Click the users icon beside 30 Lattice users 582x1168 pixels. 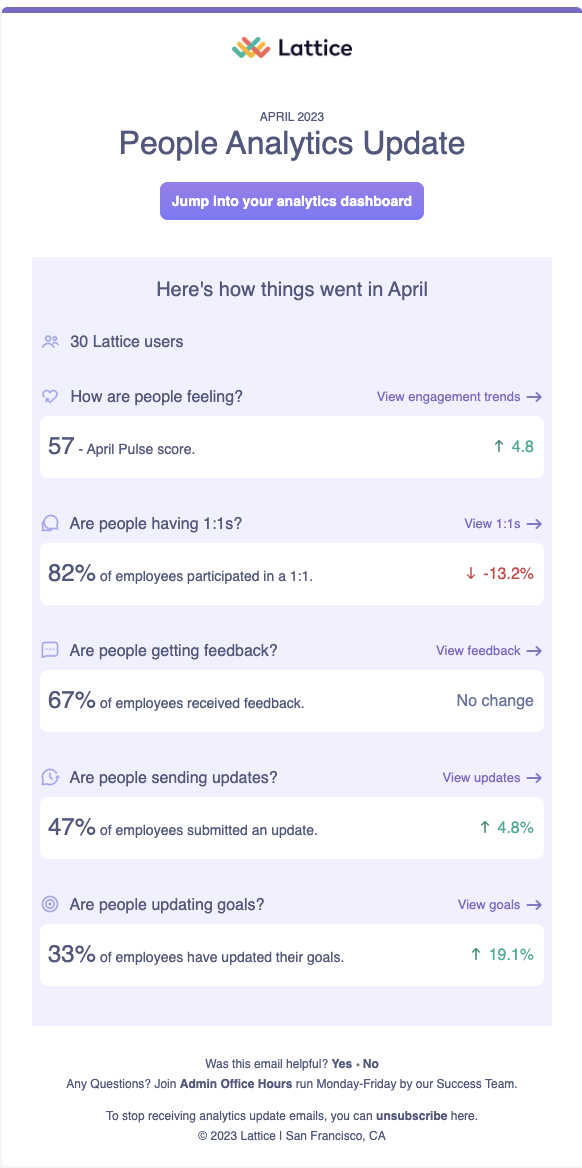coord(50,341)
